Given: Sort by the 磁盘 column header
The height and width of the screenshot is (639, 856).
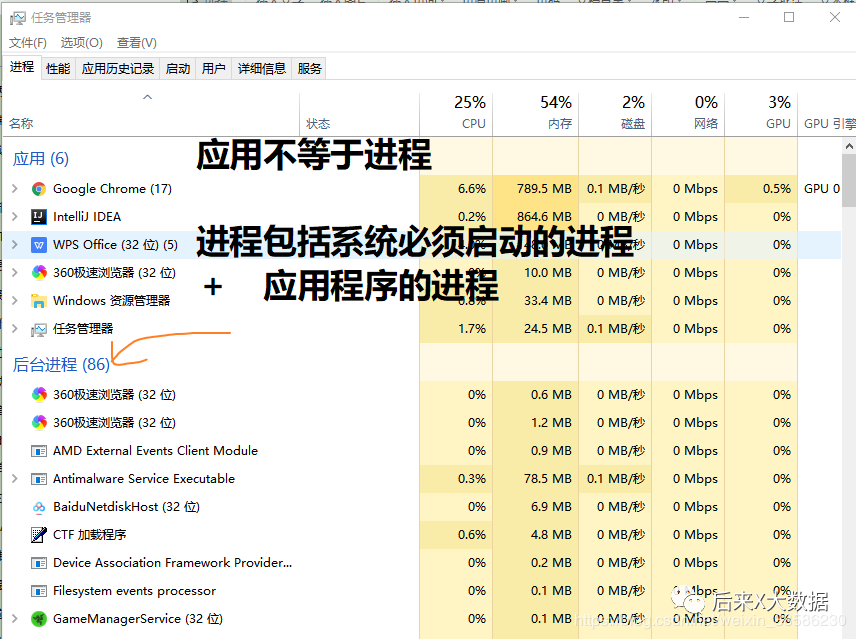Looking at the screenshot, I should pyautogui.click(x=615, y=114).
